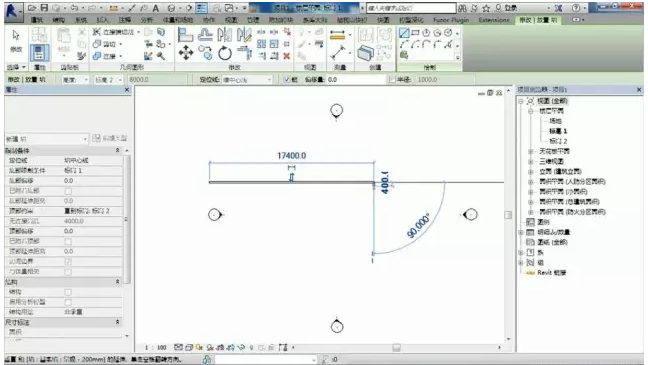Click the Offset value field showing 0.0
The height and width of the screenshot is (365, 648).
point(356,79)
